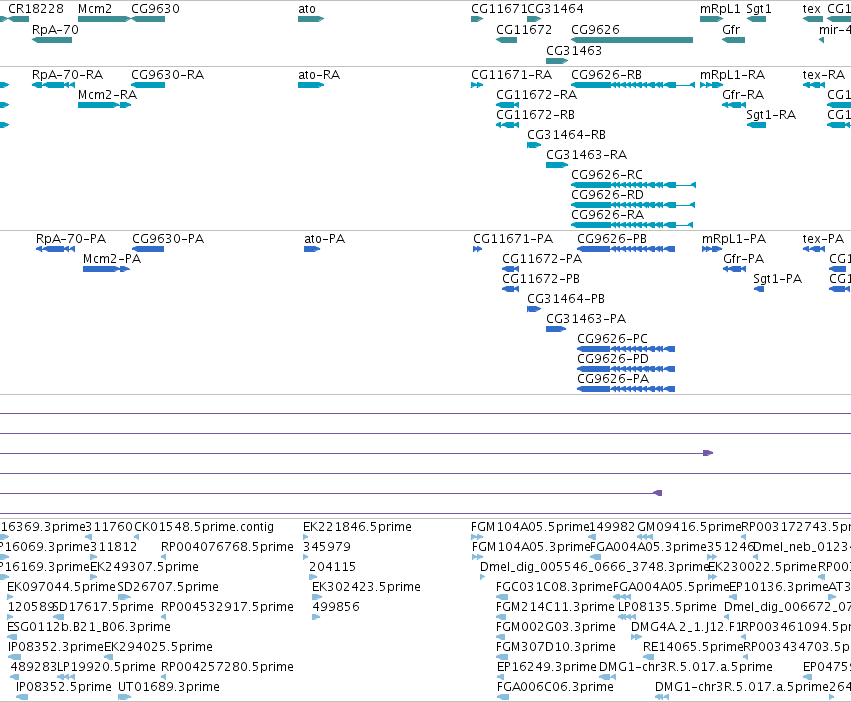Screen dimensions: 851x702
Task: Select the tex-PA protein glyph
Action: tap(814, 249)
